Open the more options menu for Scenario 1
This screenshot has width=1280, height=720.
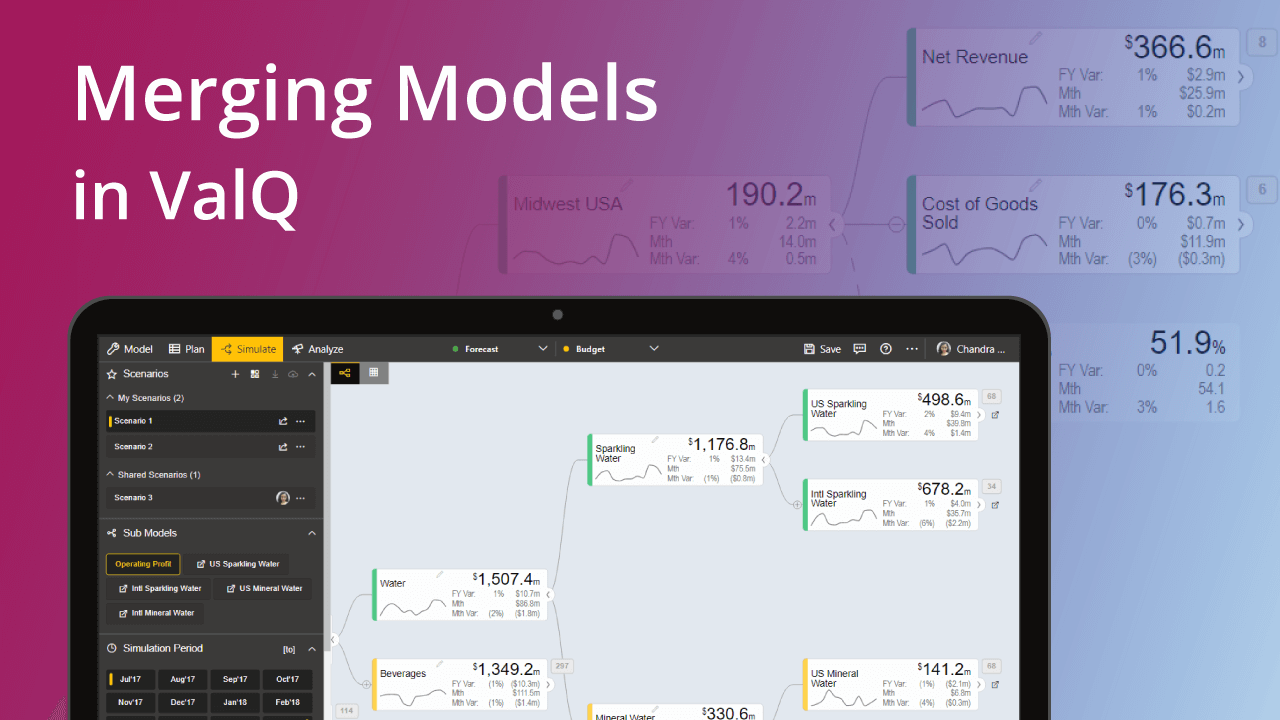(300, 421)
